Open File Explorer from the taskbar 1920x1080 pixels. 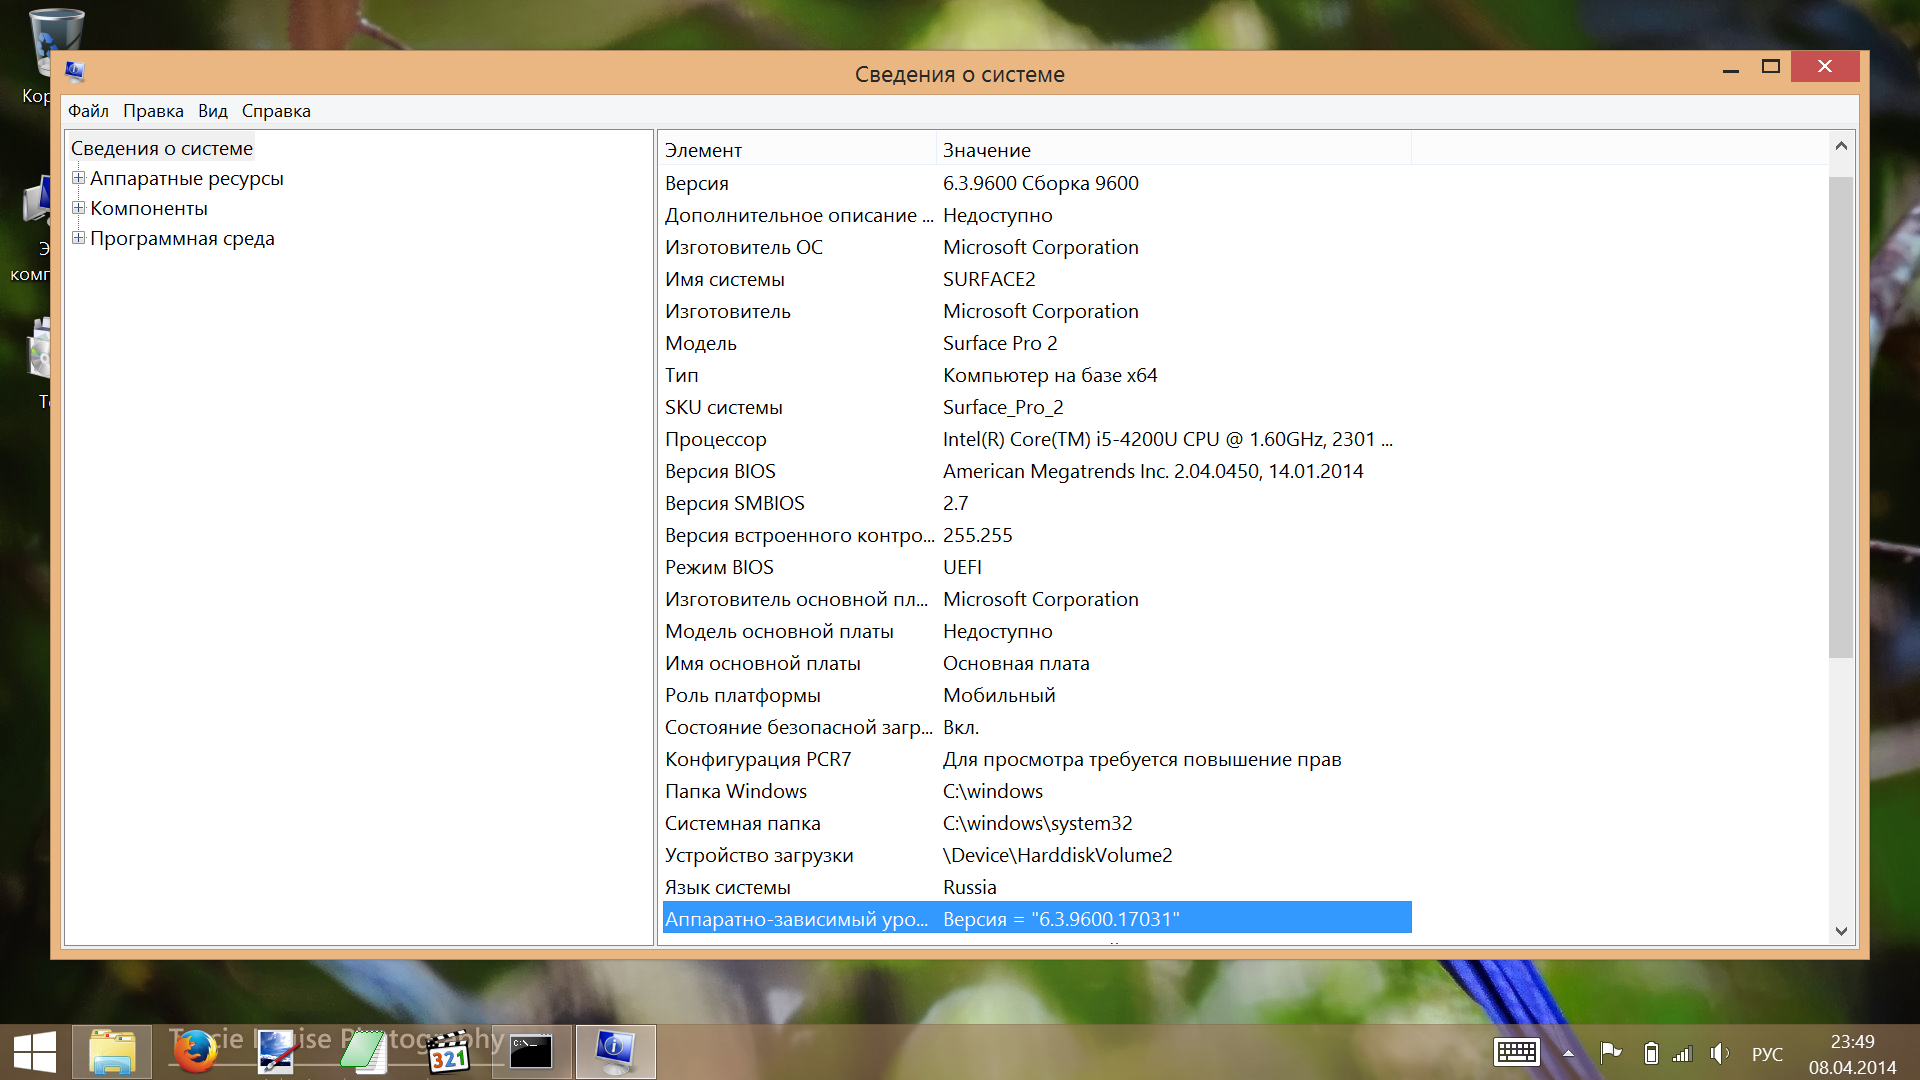(112, 1052)
